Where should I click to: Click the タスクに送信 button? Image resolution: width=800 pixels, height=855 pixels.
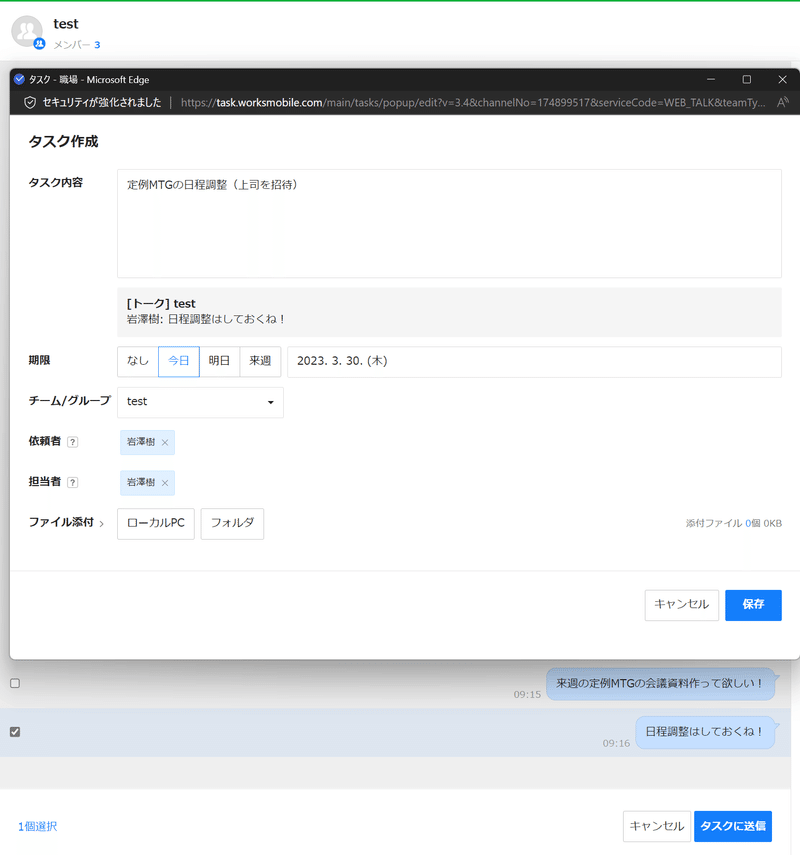pos(733,826)
